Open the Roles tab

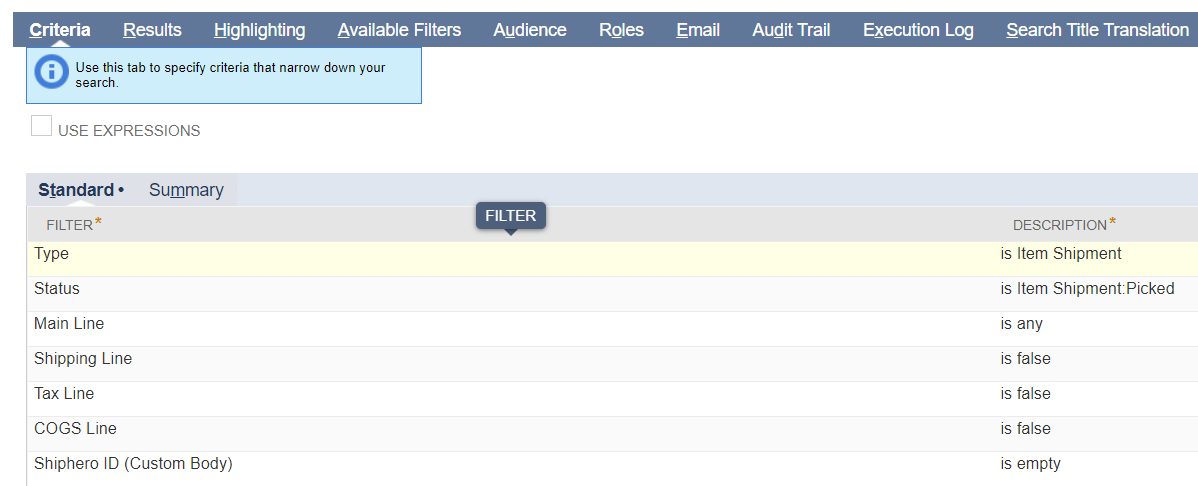[621, 30]
